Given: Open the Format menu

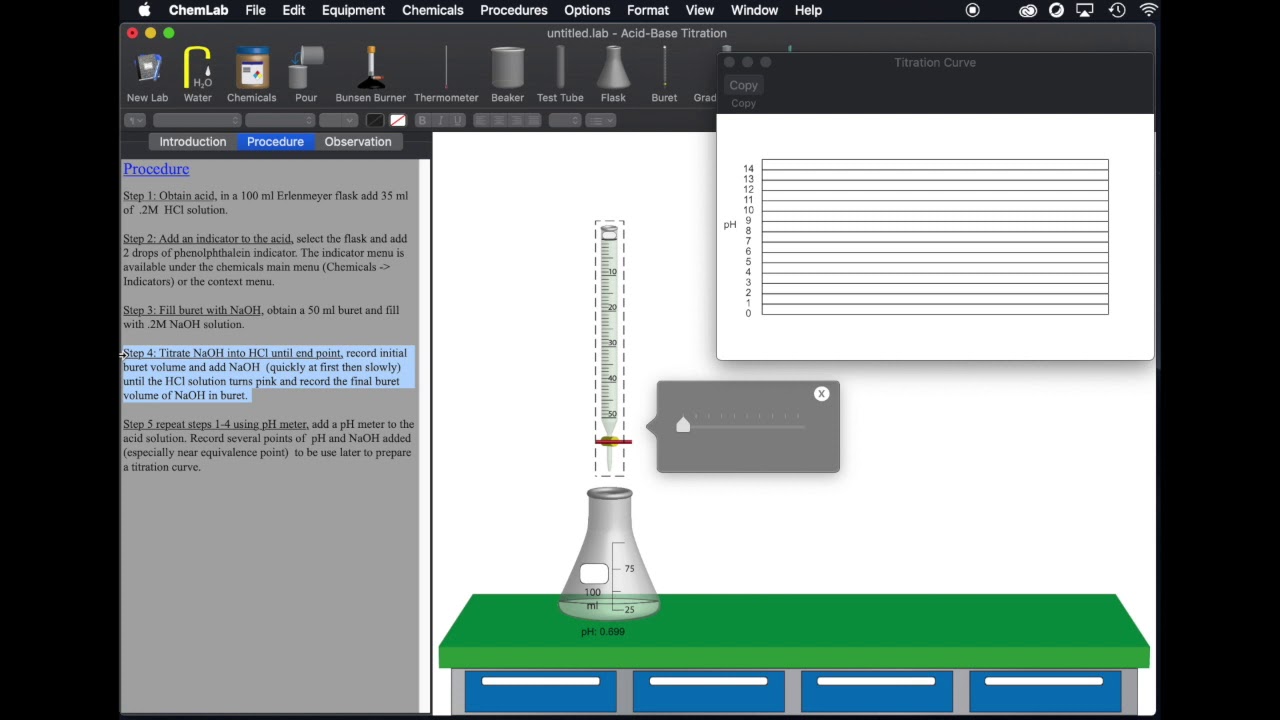Looking at the screenshot, I should [648, 10].
